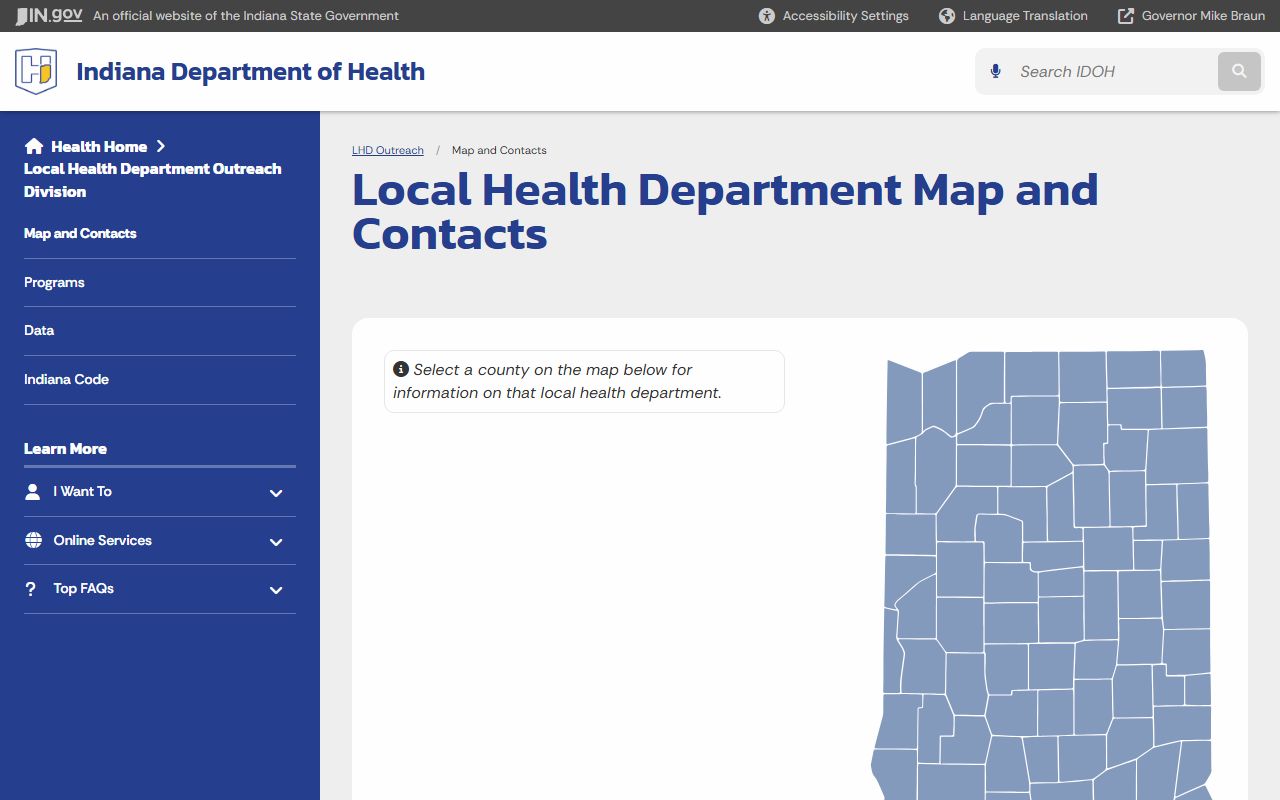This screenshot has height=800, width=1280.
Task: Click the Indiana Department of Health shield logo
Action: pyautogui.click(x=36, y=71)
